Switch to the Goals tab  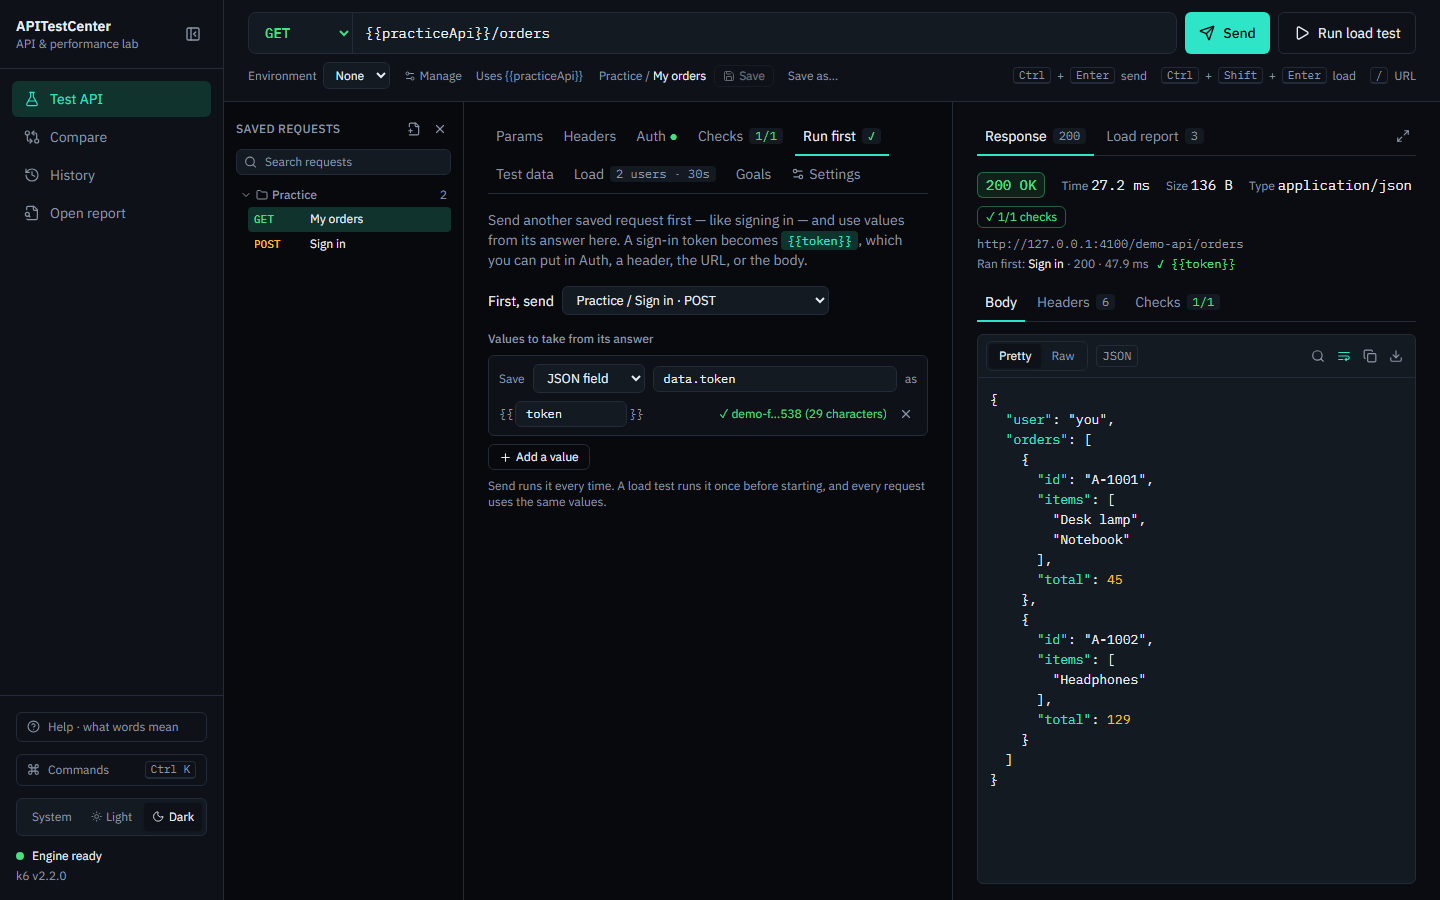click(x=753, y=174)
